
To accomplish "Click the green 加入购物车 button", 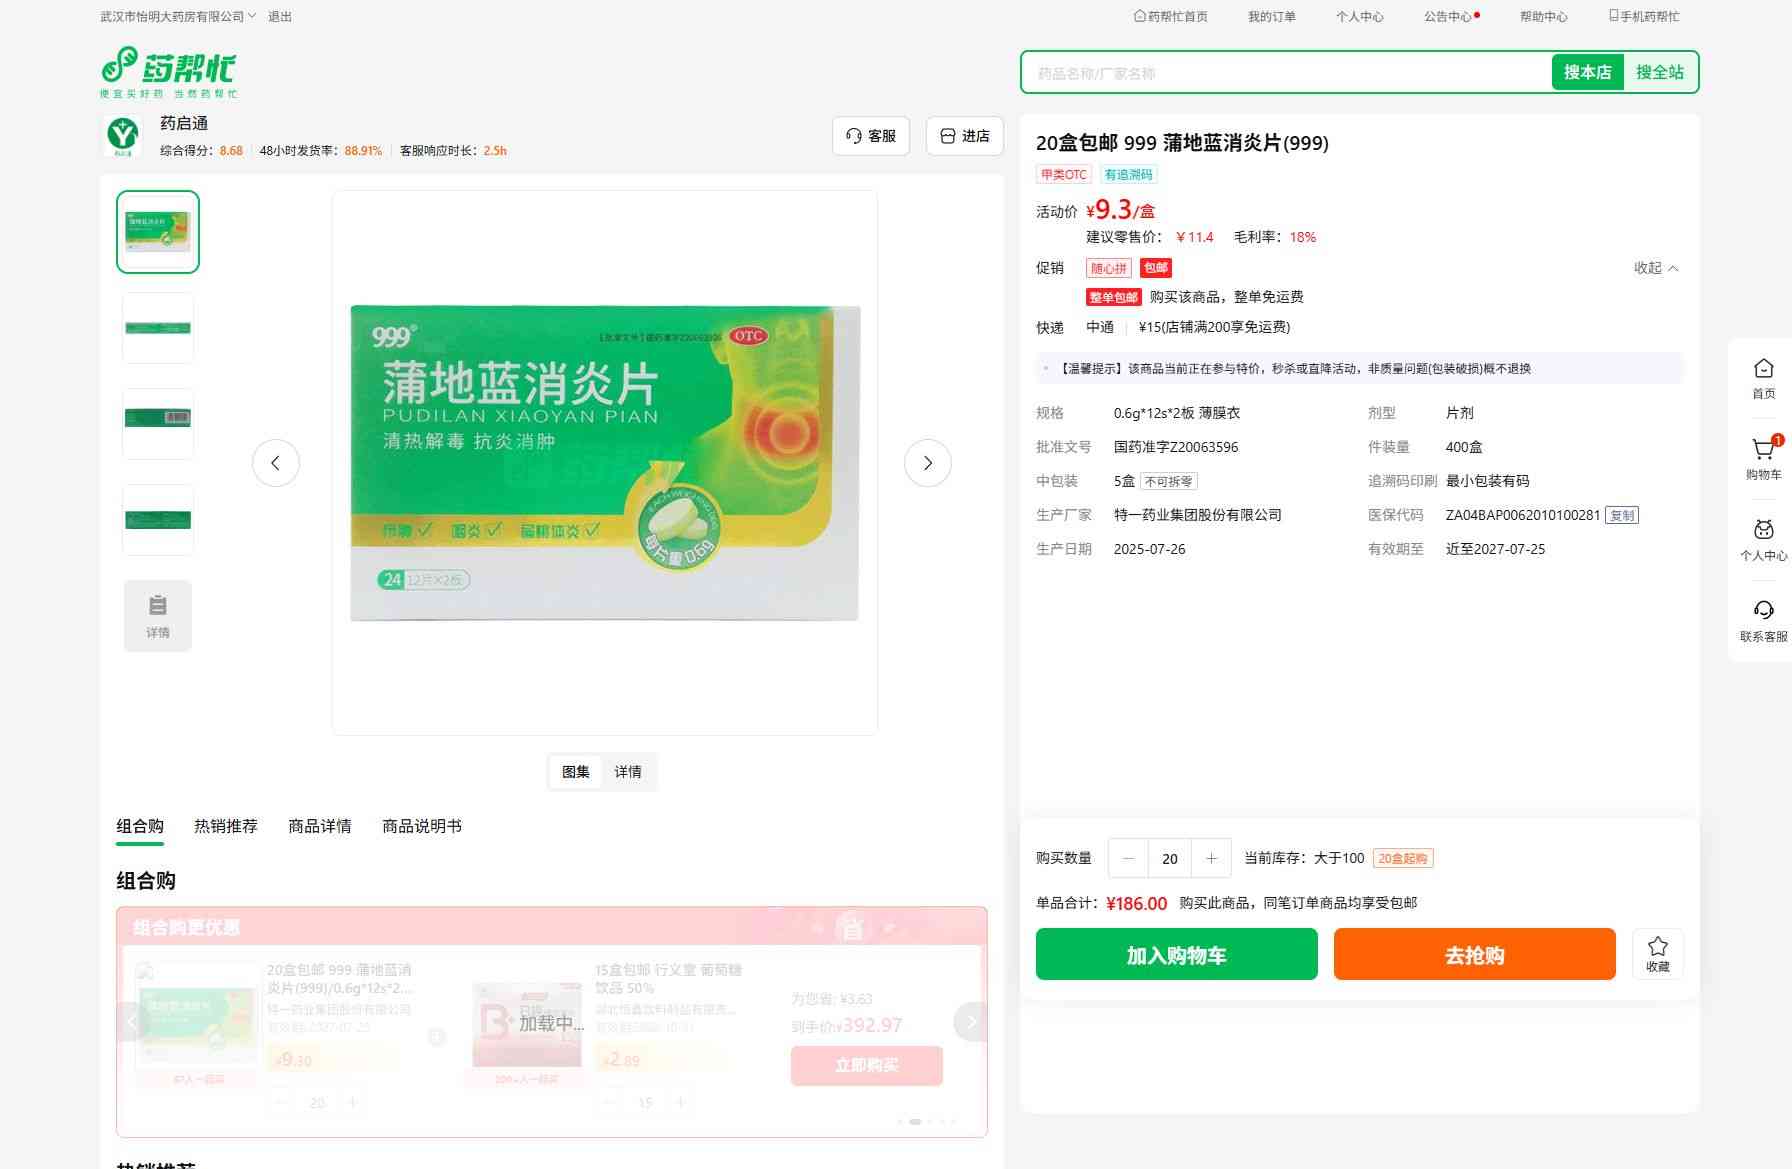I will (x=1176, y=955).
